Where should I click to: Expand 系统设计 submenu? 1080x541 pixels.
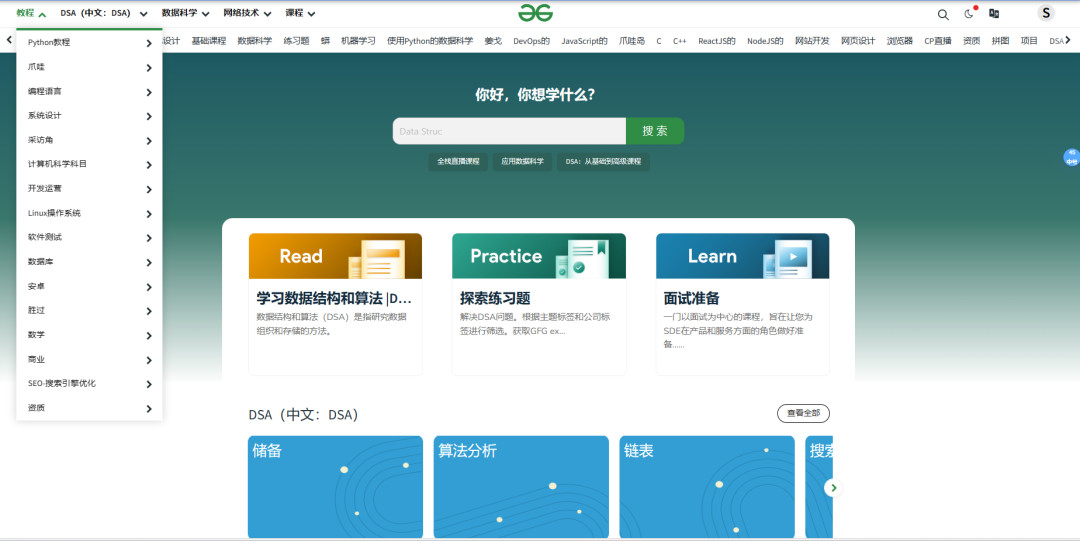[x=90, y=116]
